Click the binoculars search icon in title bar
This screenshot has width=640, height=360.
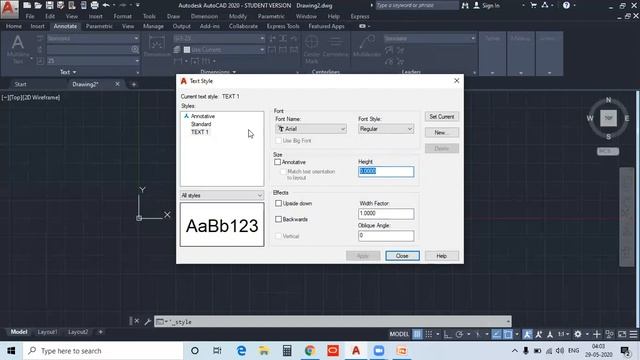tap(465, 5)
